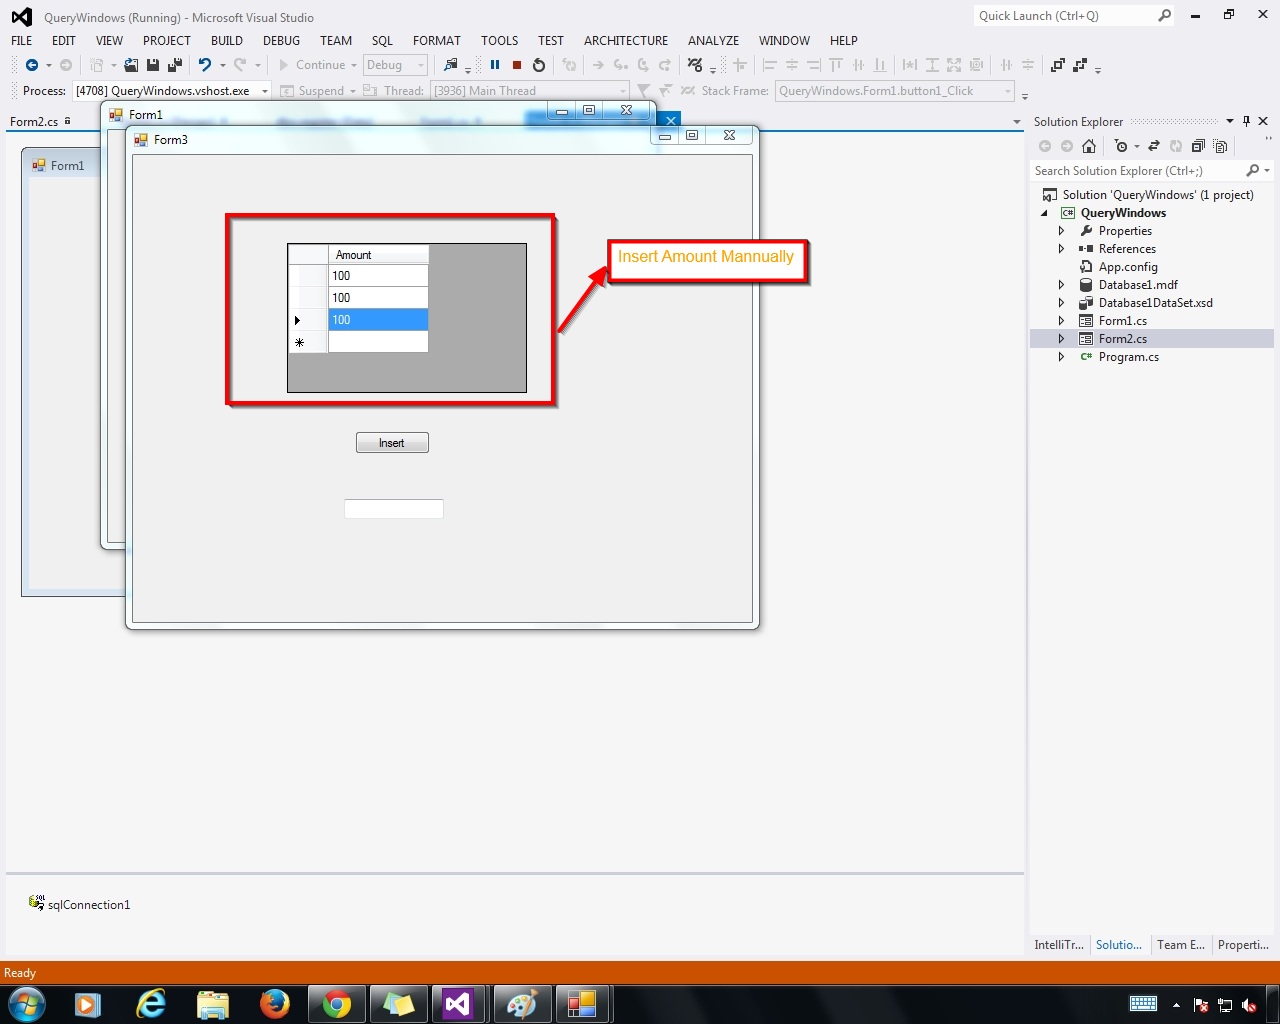Click the Save All icon
Screen dimensions: 1280x1024
tap(173, 64)
